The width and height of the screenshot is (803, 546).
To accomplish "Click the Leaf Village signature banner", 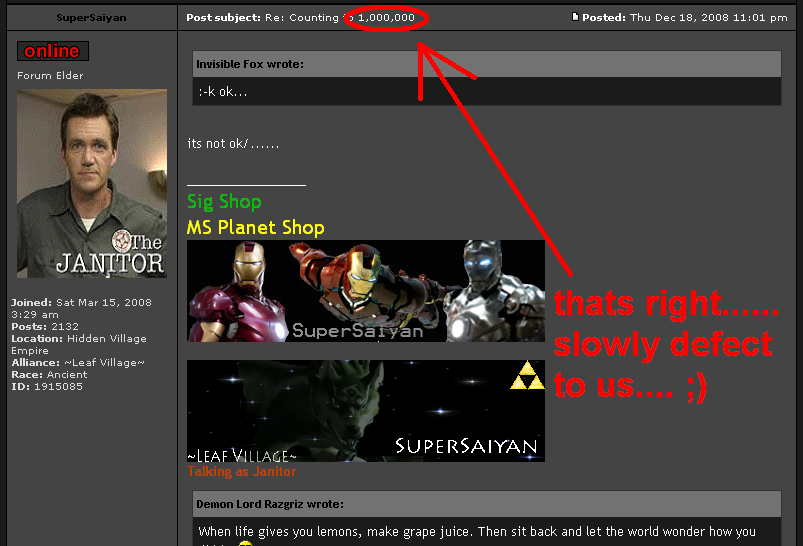I will (366, 410).
